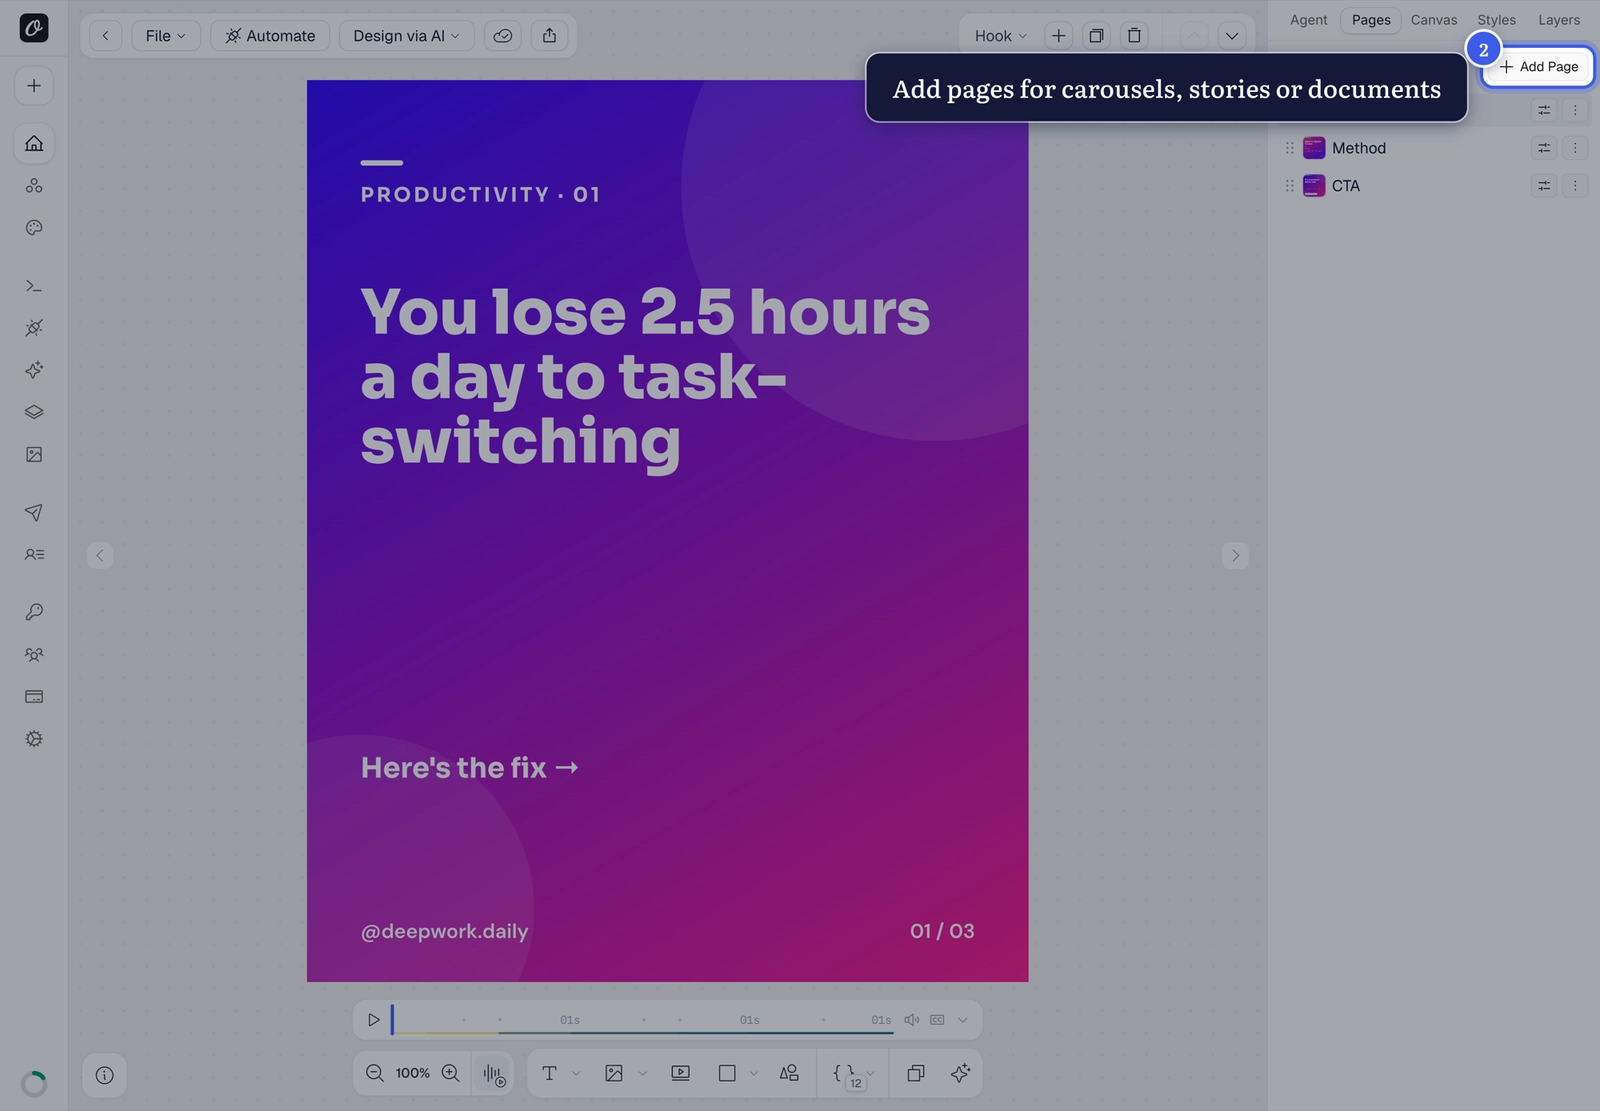
Task: Expand the timeline options chevron
Action: pos(962,1020)
